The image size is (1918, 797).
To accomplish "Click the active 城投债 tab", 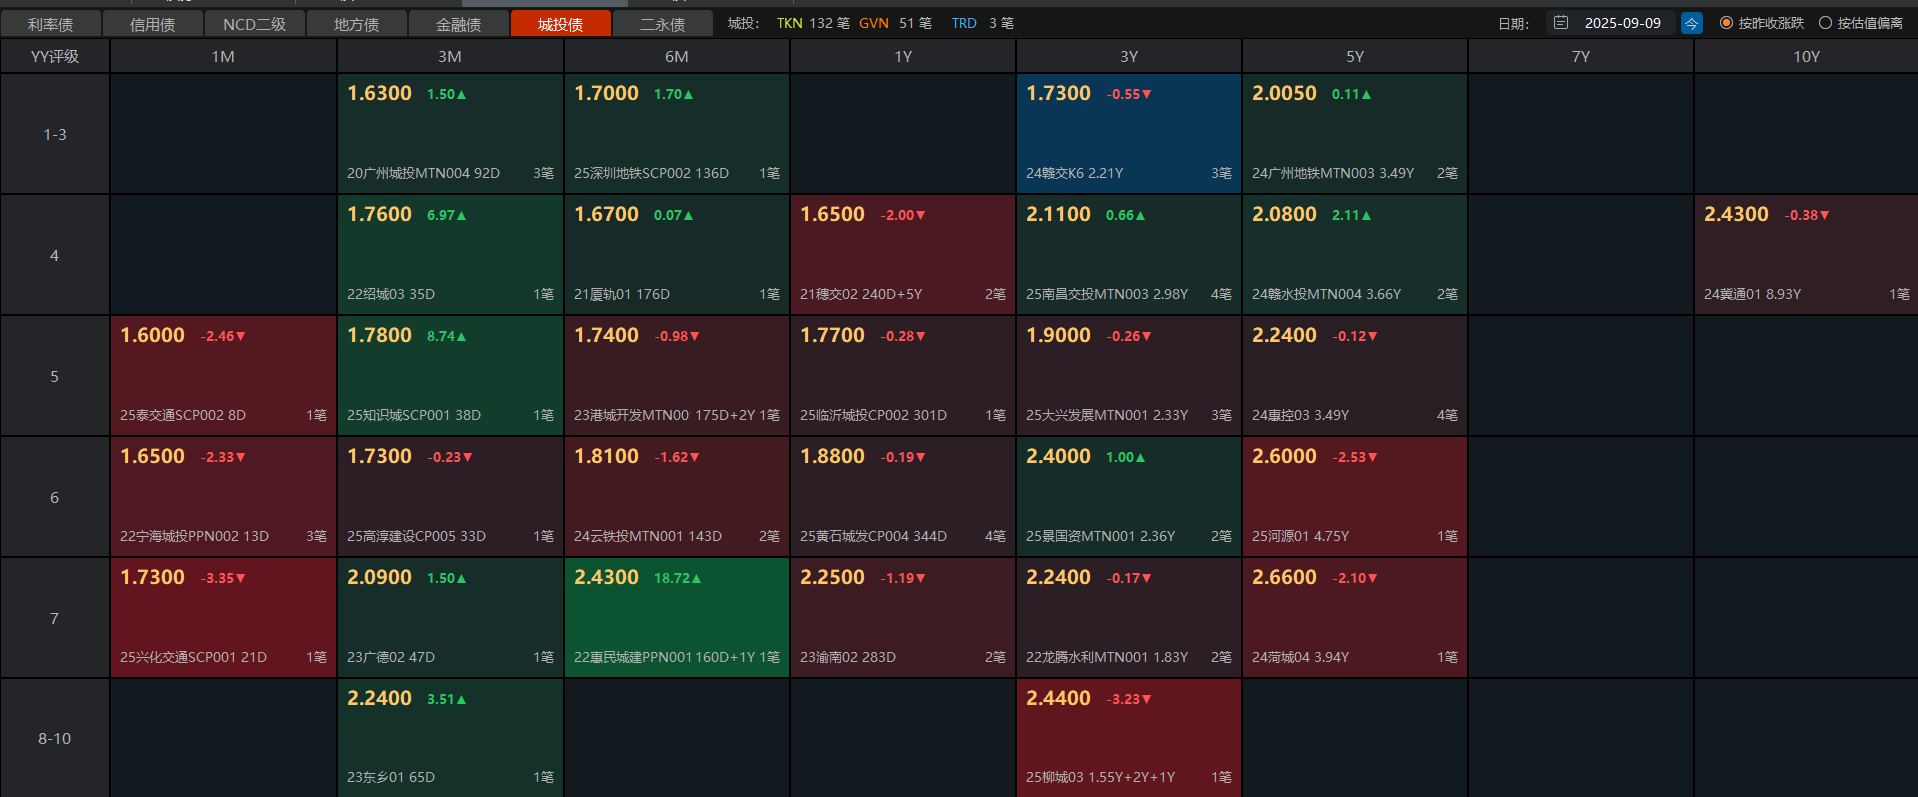I will click(560, 24).
